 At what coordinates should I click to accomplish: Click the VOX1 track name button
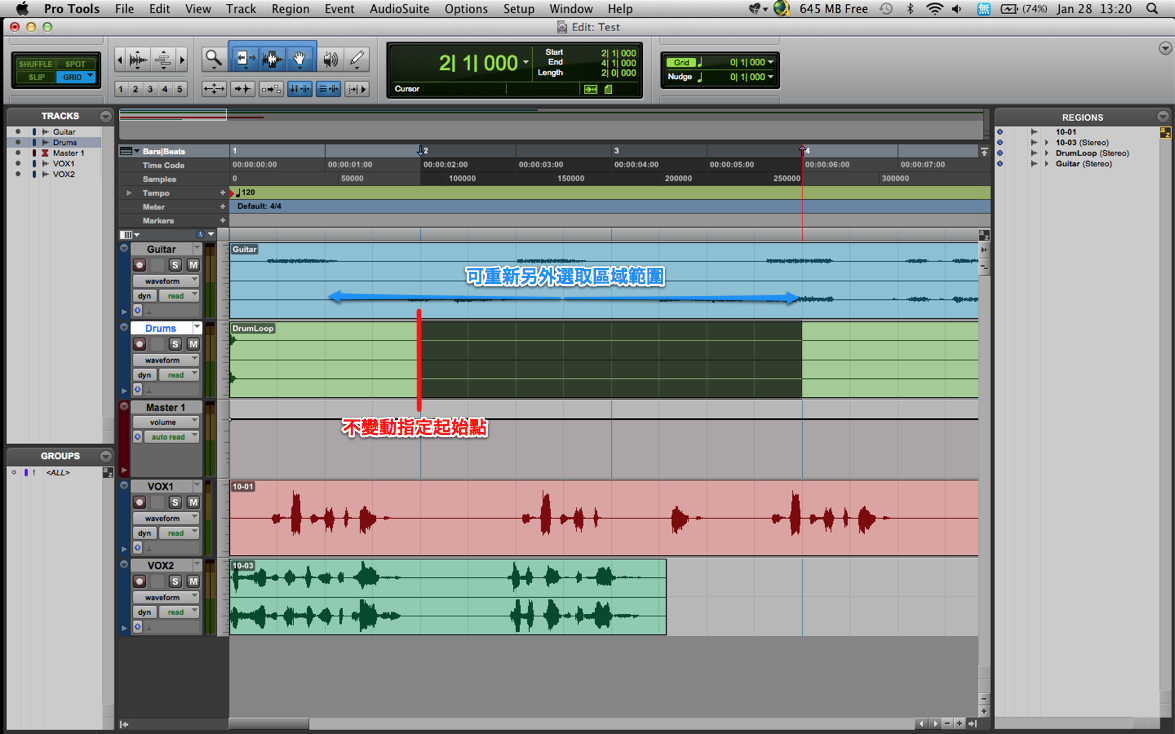160,487
